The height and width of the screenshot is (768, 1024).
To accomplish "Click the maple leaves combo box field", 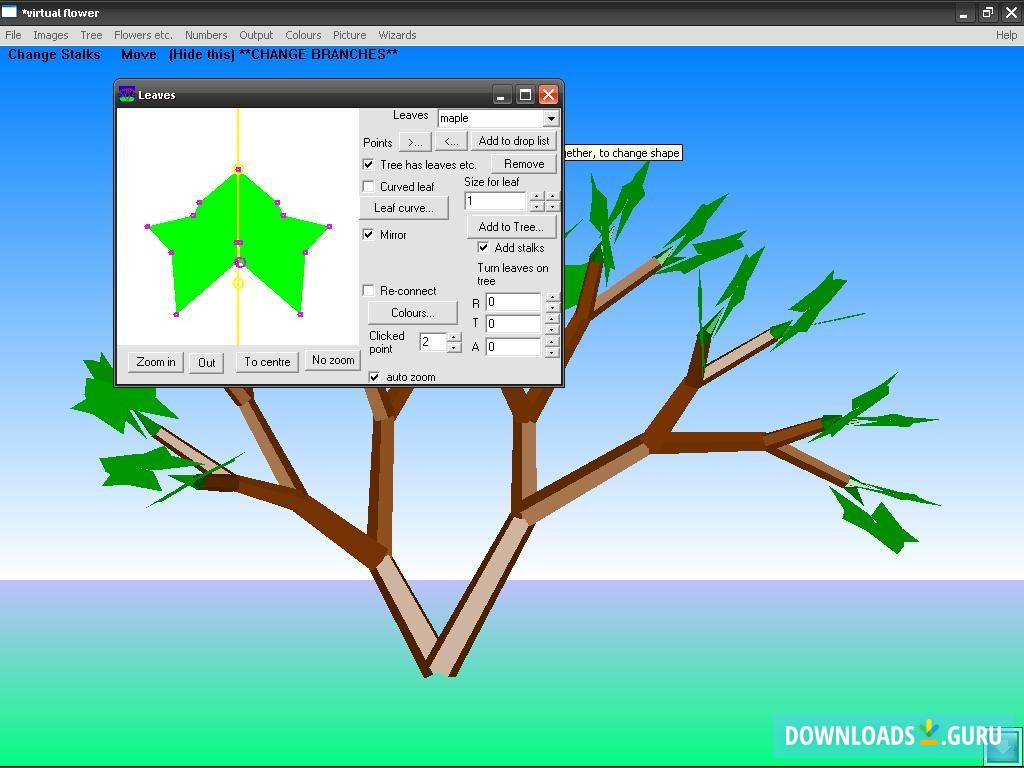I will (x=491, y=118).
